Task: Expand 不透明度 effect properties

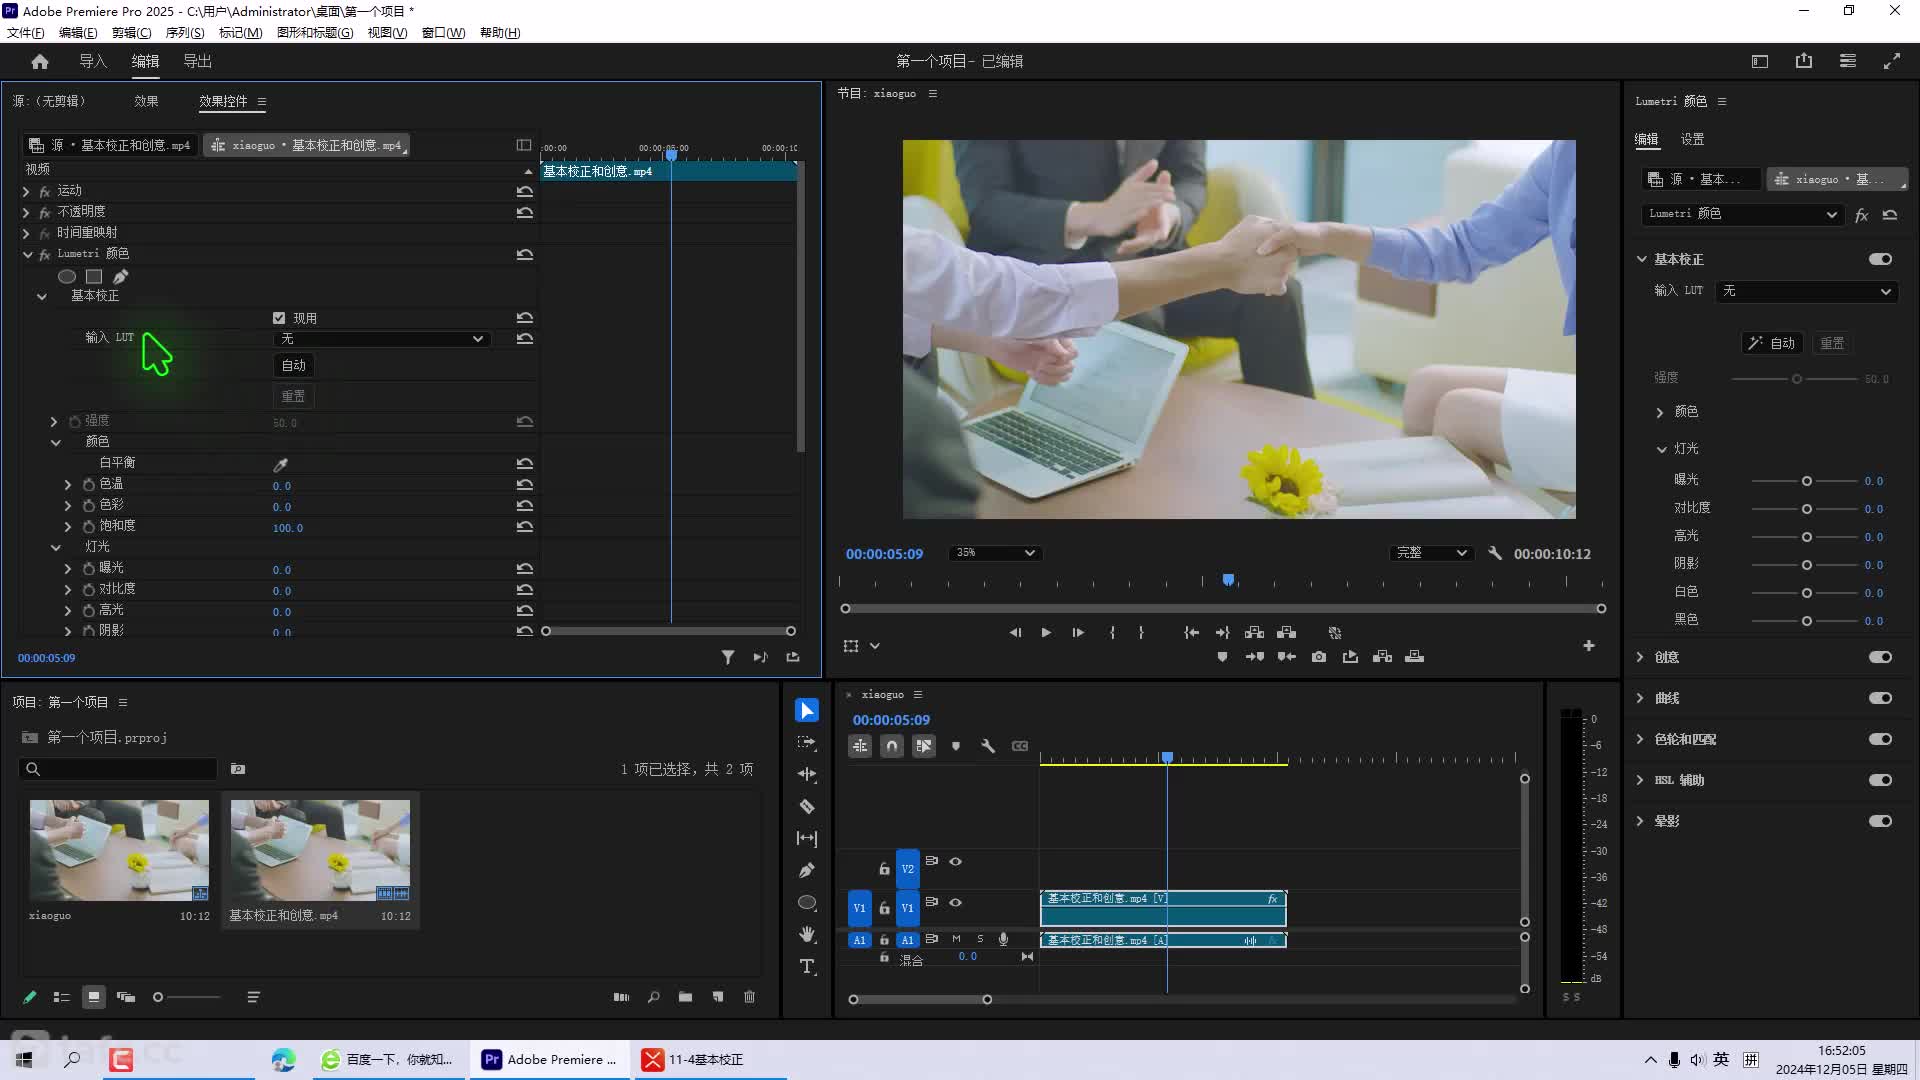Action: (26, 212)
